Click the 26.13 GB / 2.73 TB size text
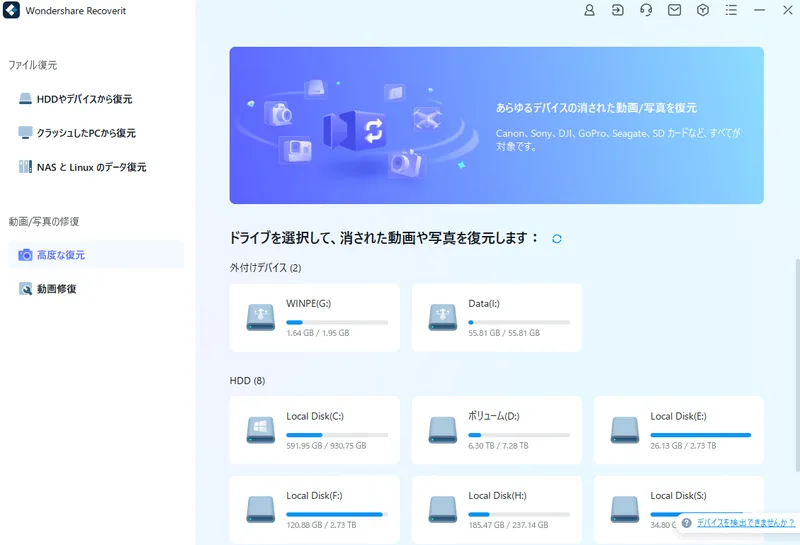This screenshot has height=545, width=800. tap(683, 446)
